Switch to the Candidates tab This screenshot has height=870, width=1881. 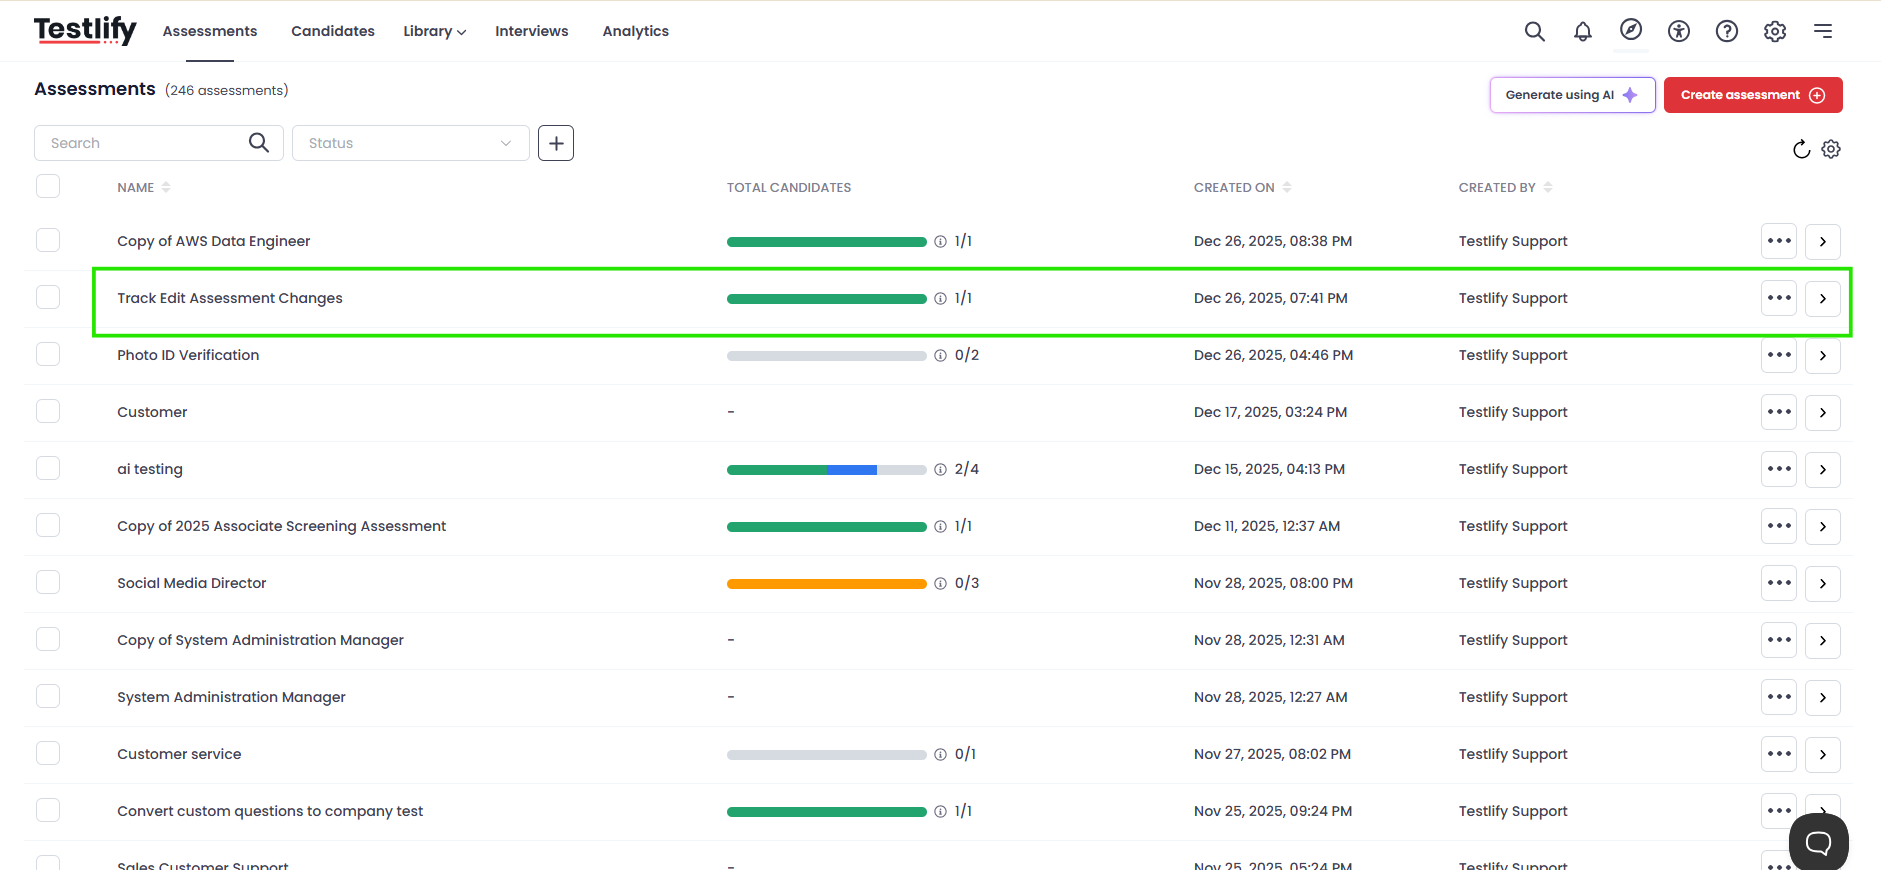click(332, 31)
